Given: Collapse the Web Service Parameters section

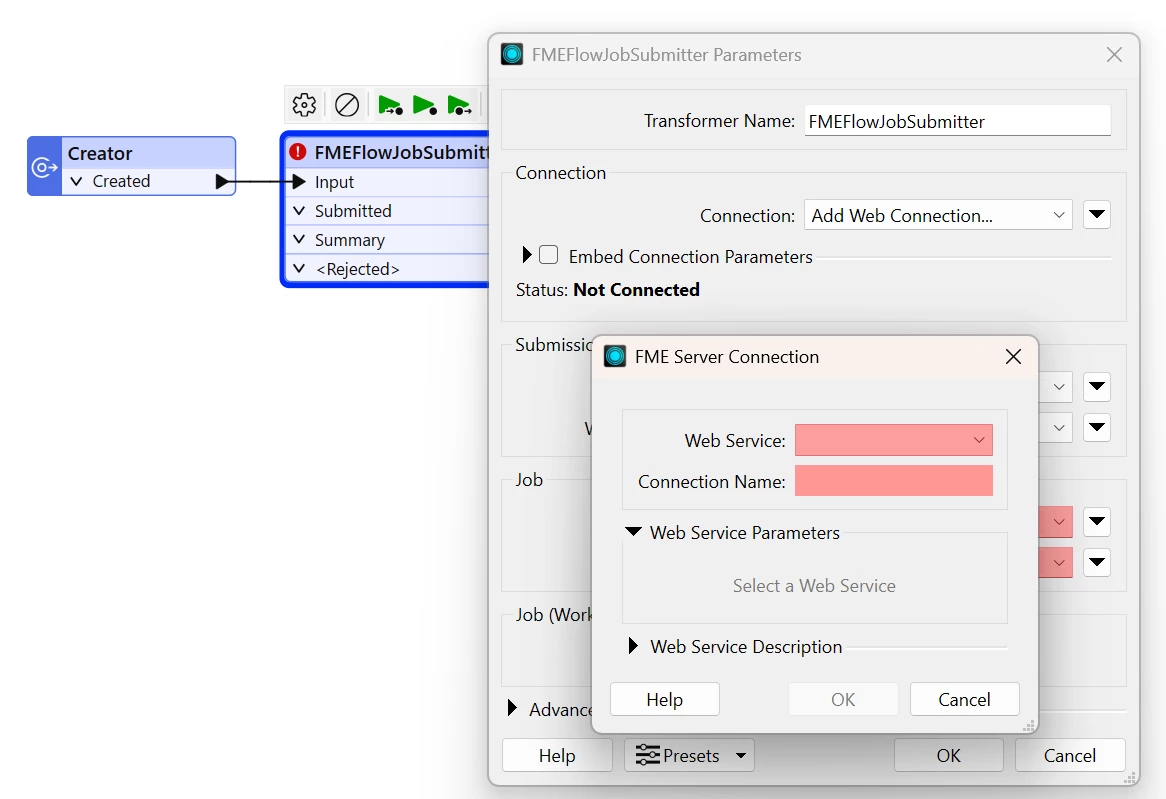Looking at the screenshot, I should (634, 532).
